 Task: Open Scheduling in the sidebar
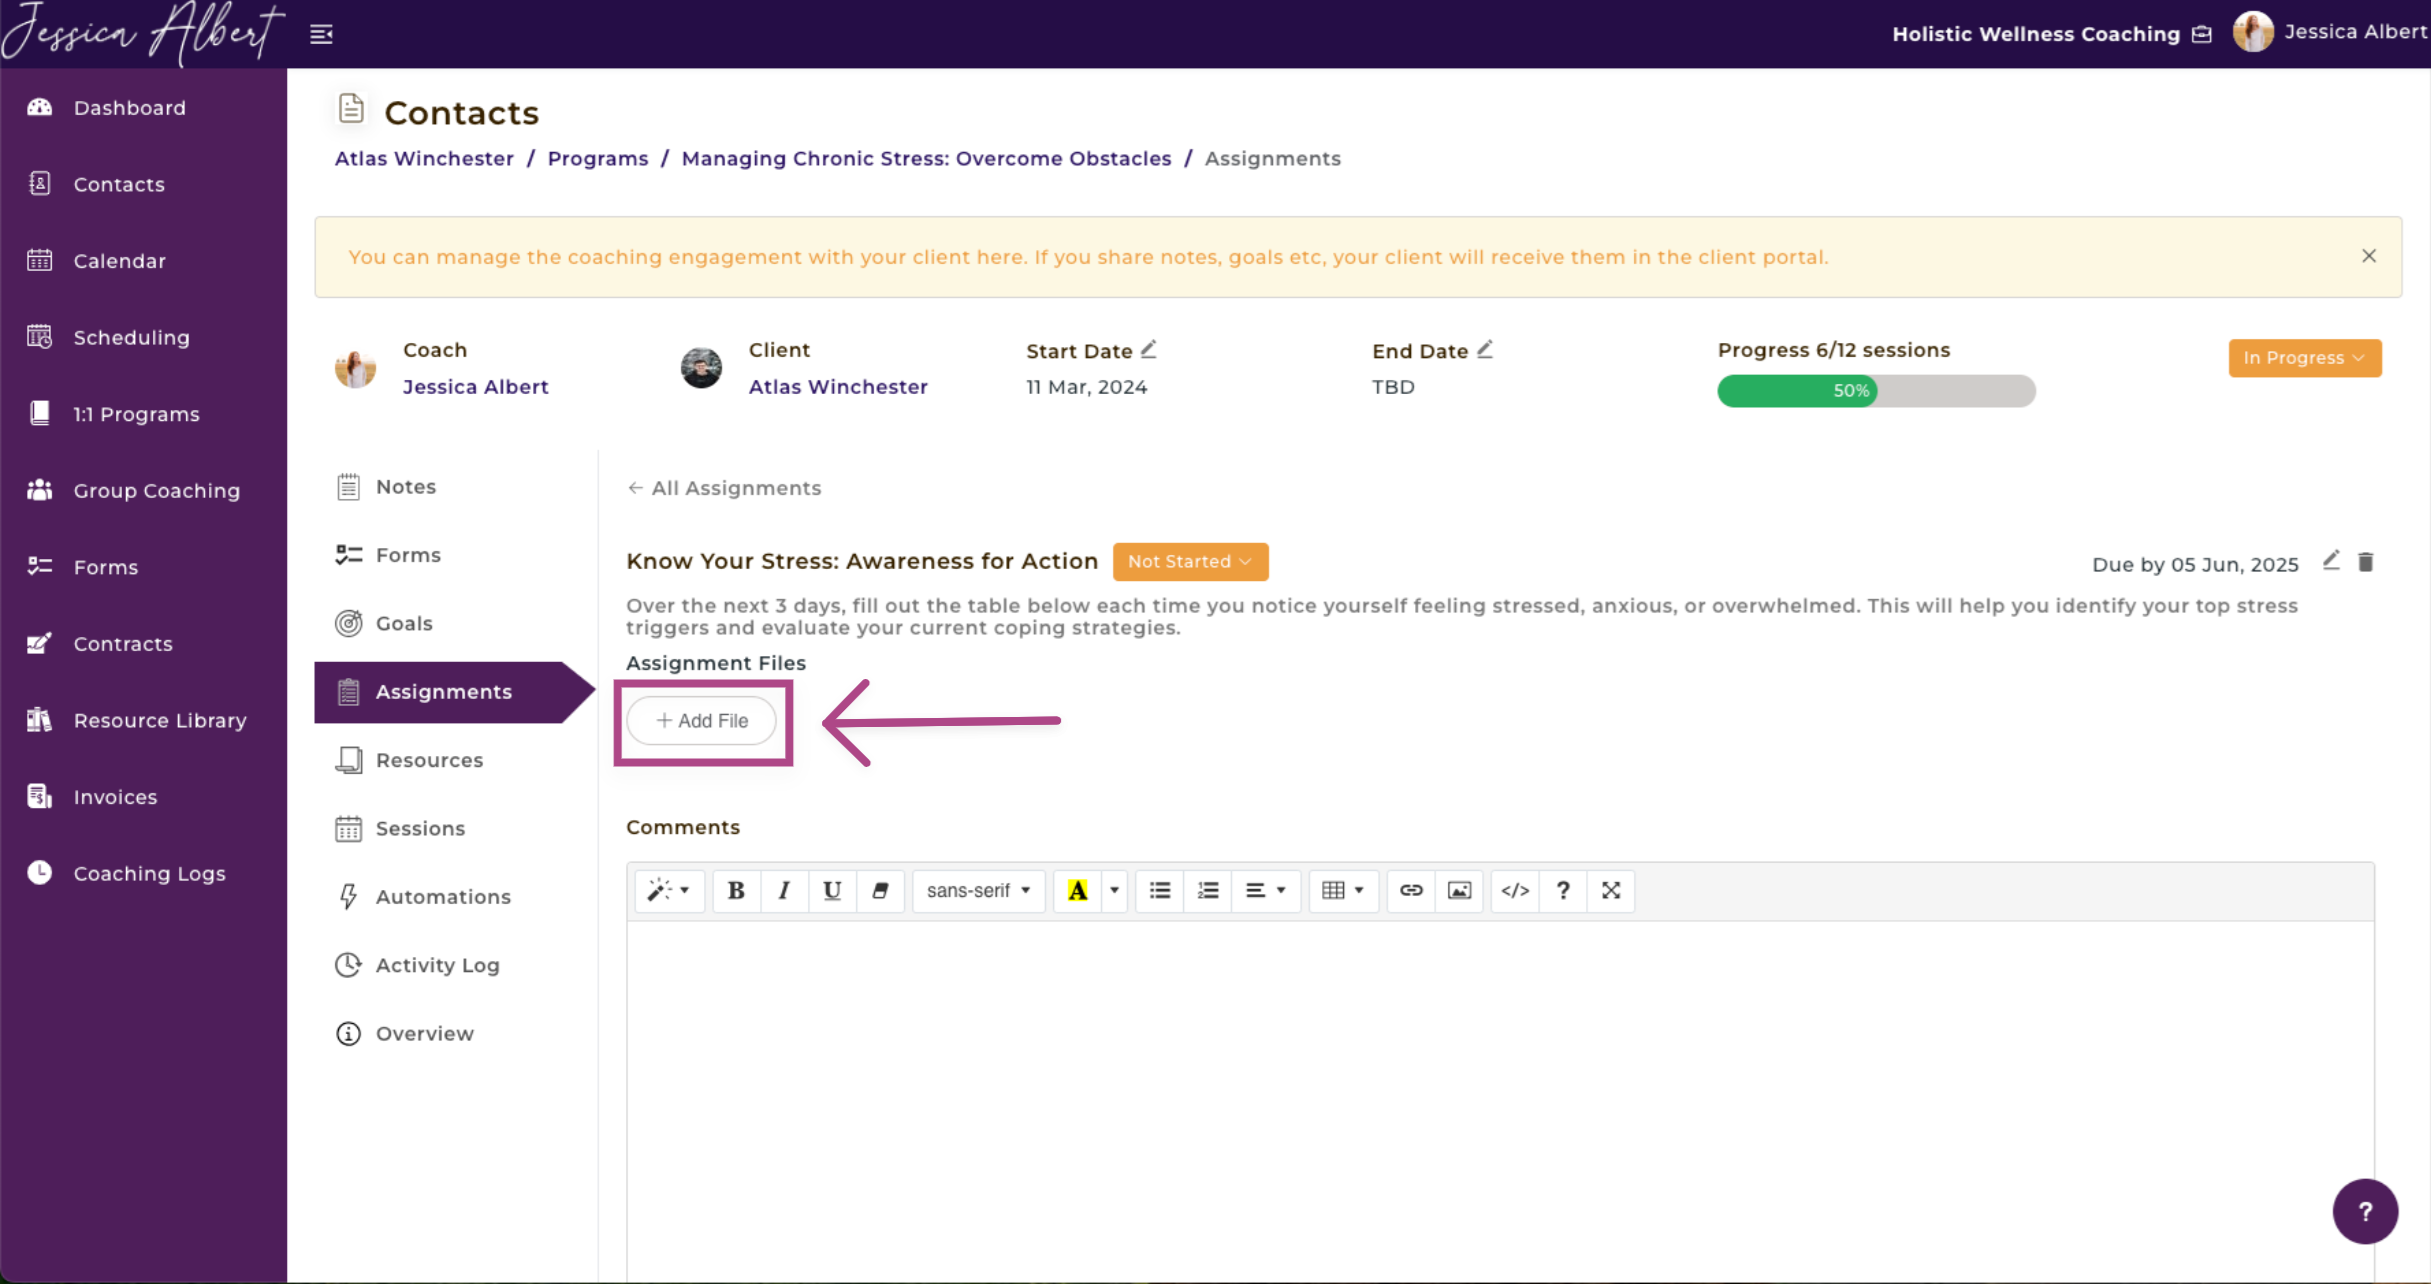coord(131,337)
